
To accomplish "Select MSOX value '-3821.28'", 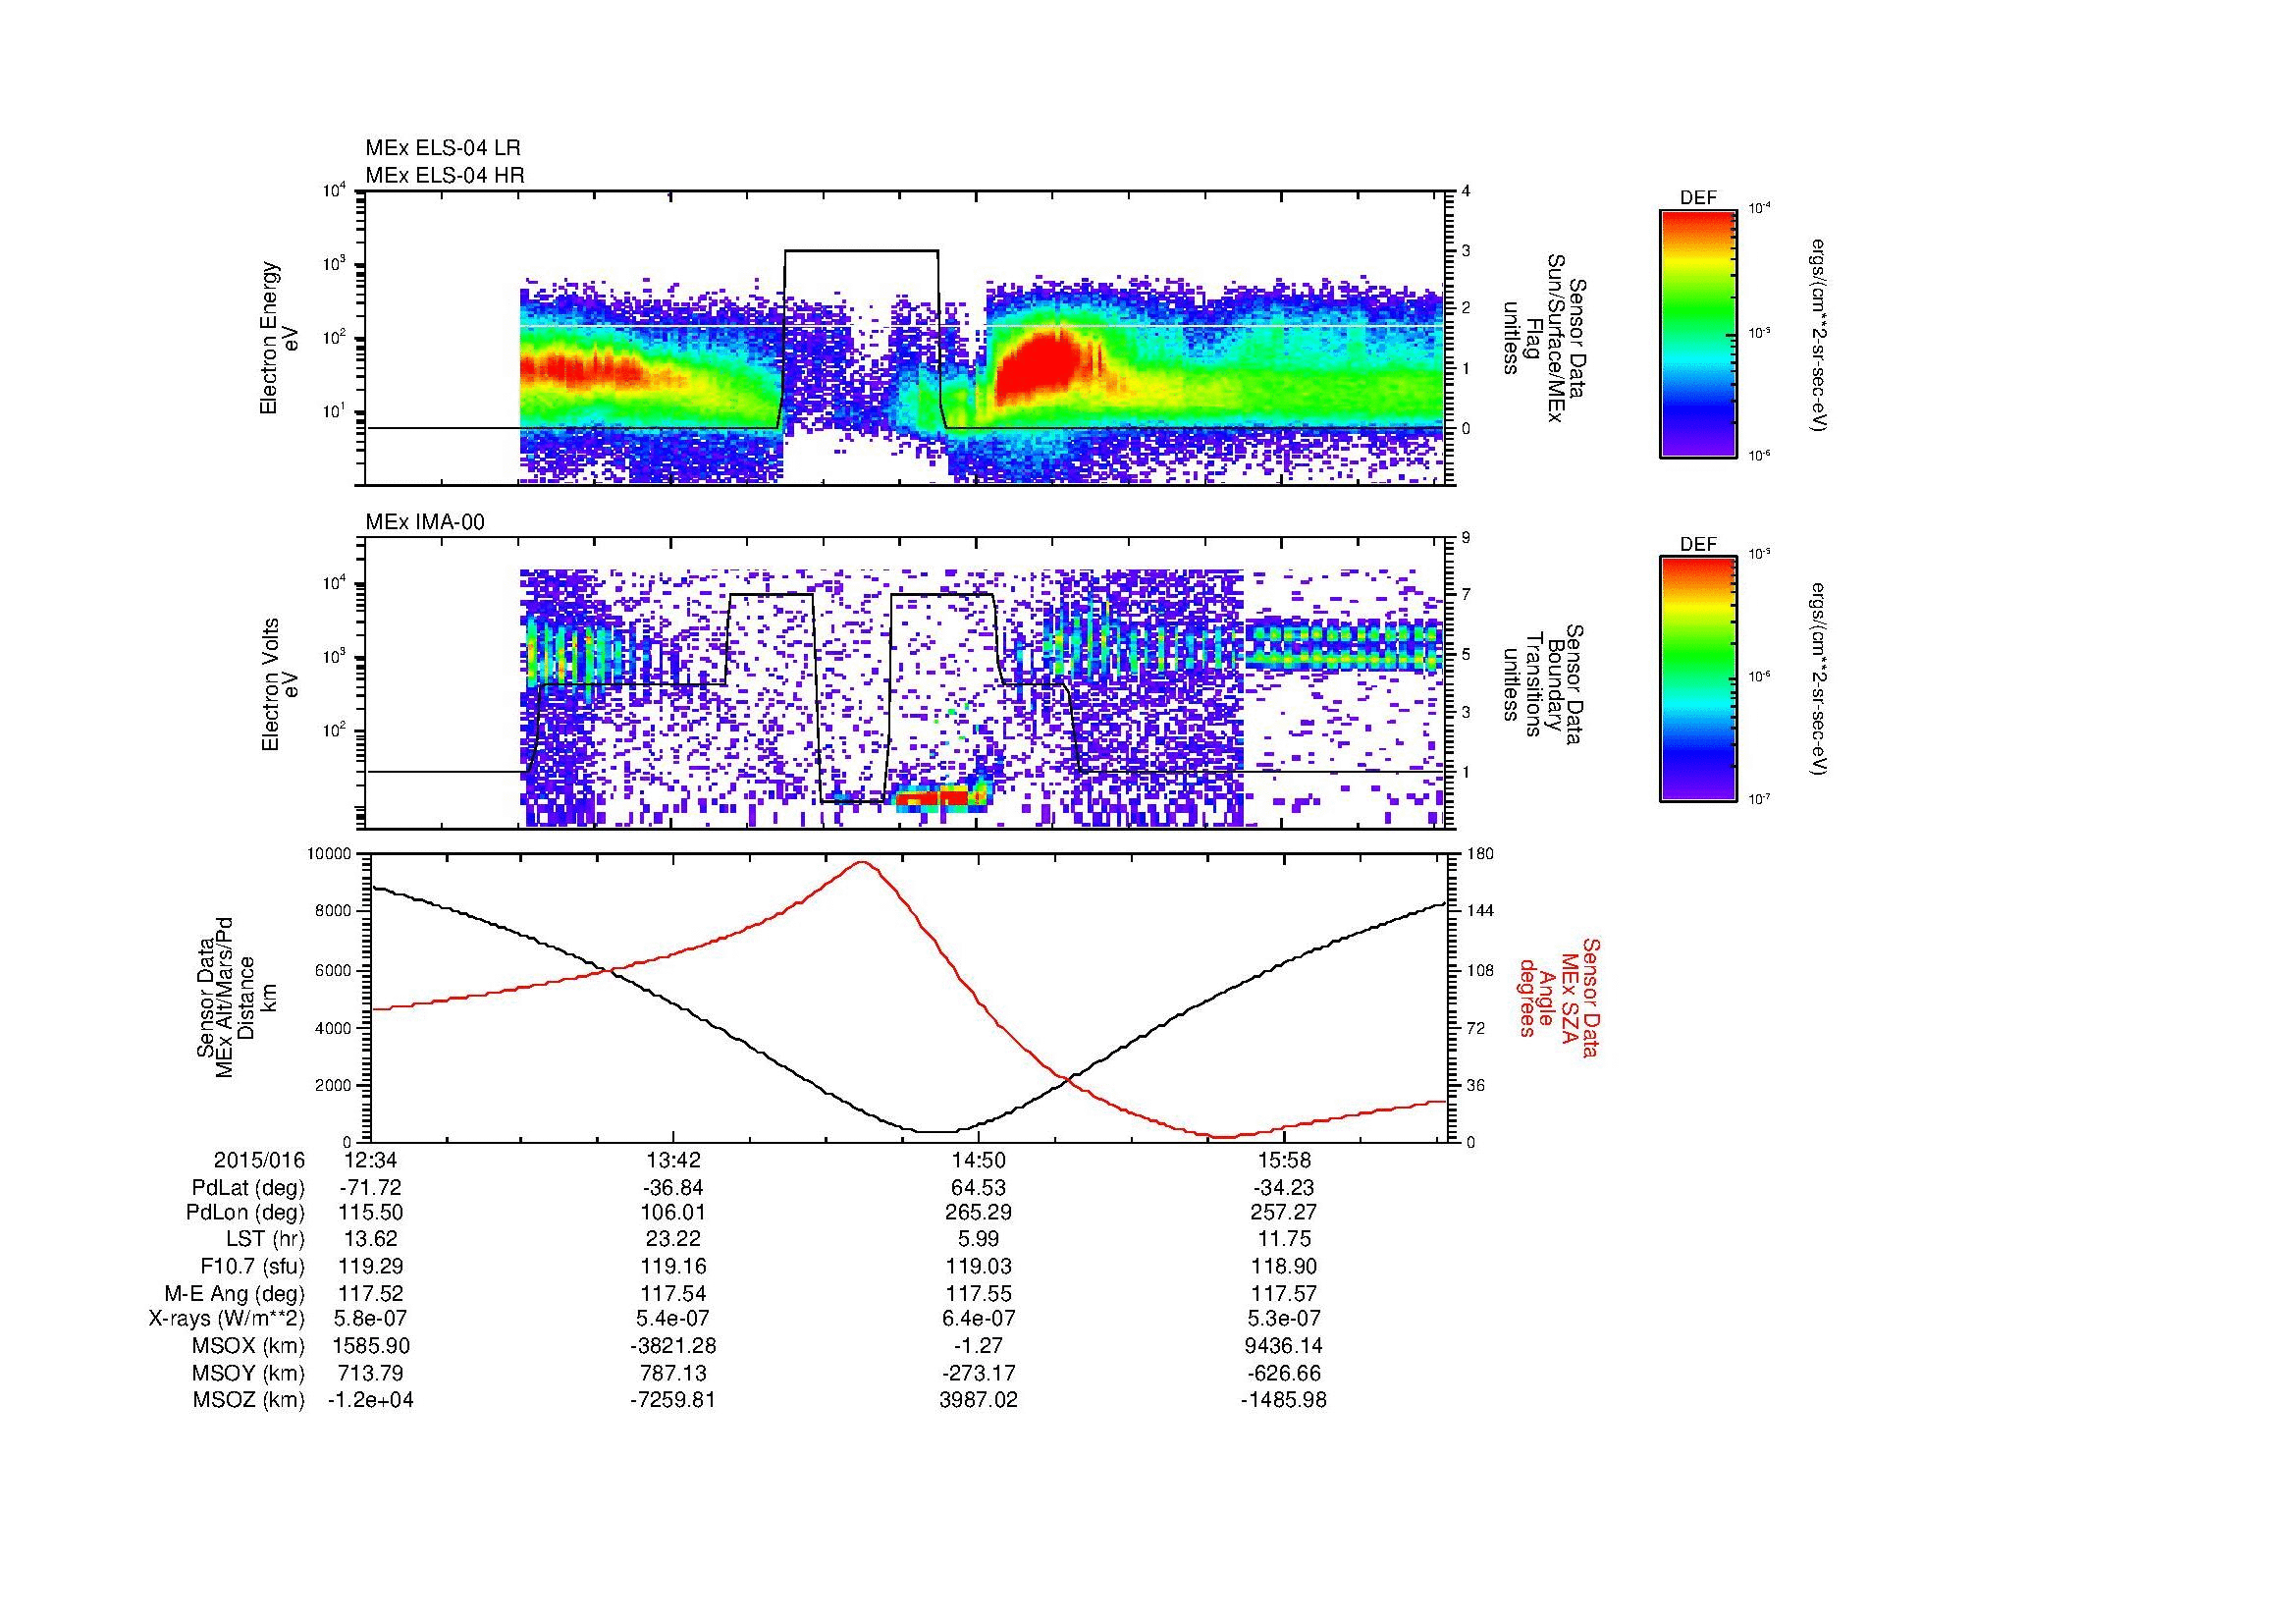I will (674, 1345).
